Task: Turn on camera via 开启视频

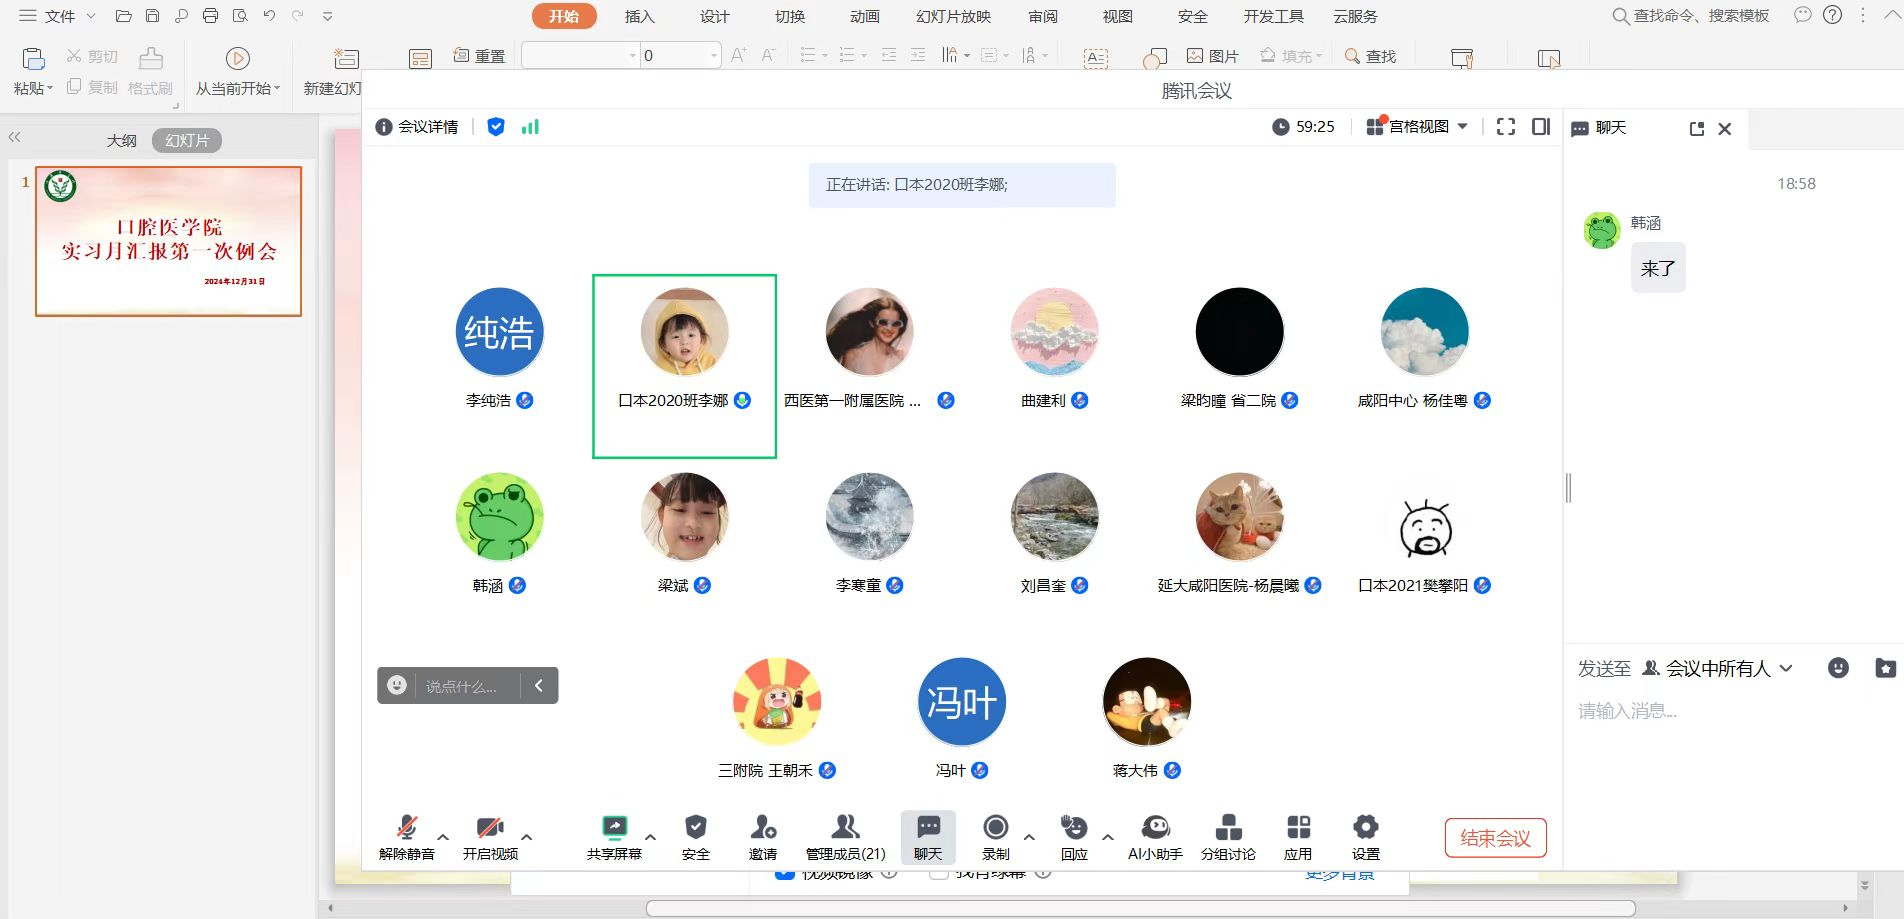Action: click(490, 828)
